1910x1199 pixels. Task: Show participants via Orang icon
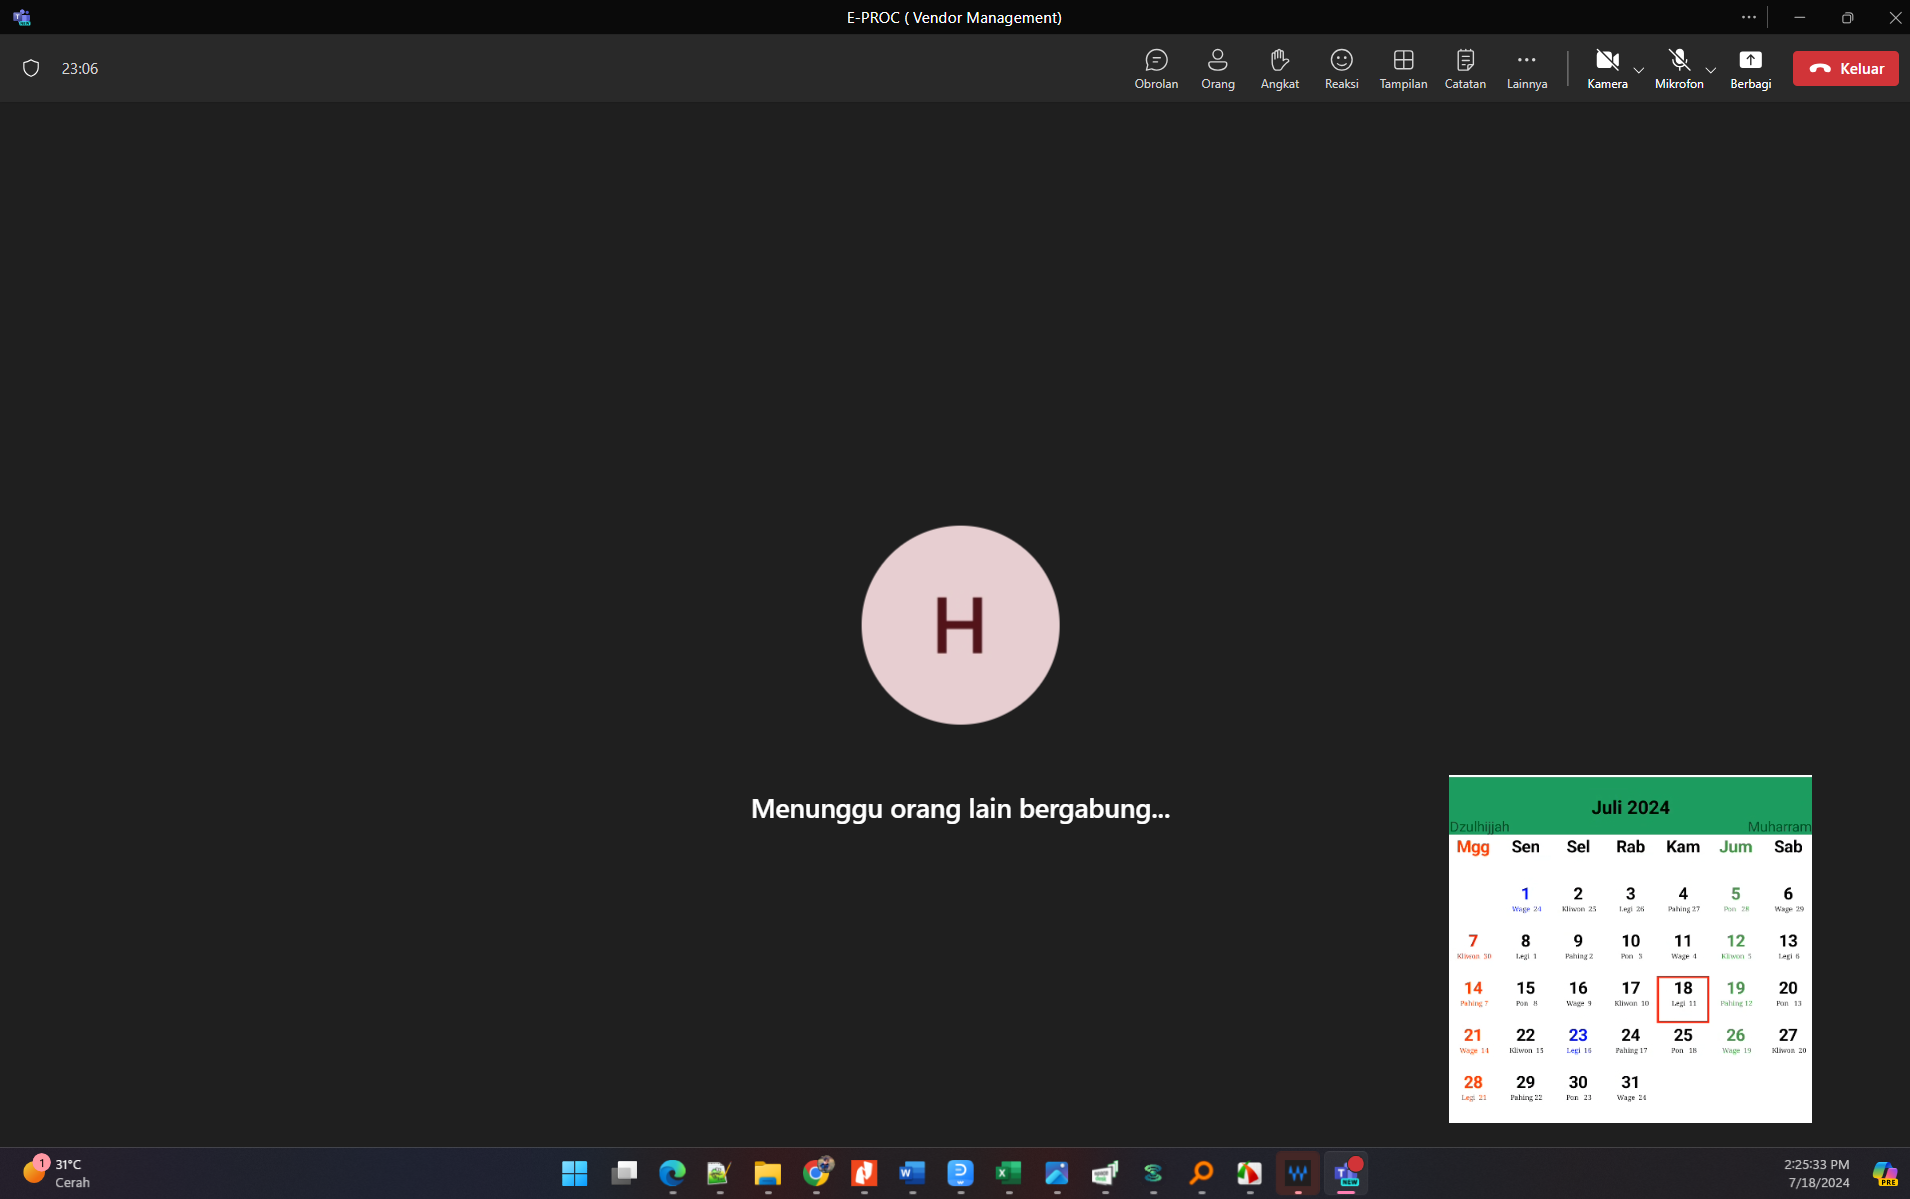click(x=1217, y=68)
